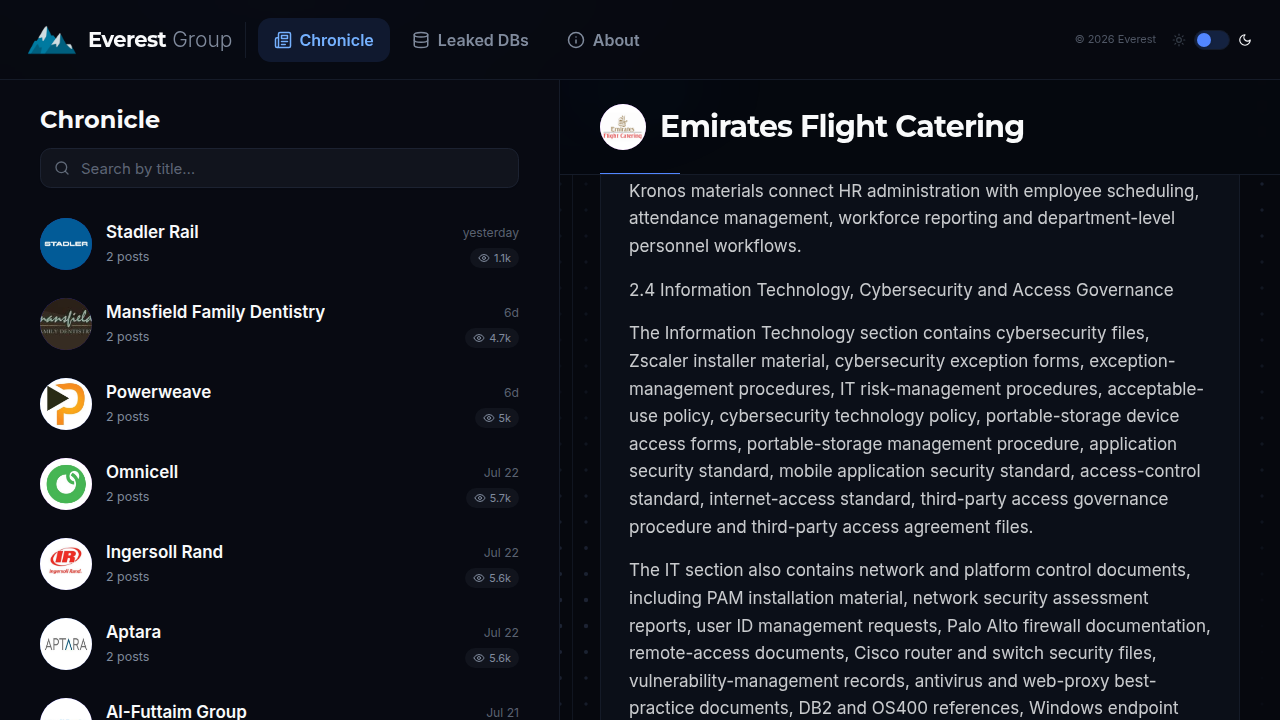The image size is (1280, 720).
Task: Click the Ingersoll Rand 5.6k views badge
Action: point(492,578)
